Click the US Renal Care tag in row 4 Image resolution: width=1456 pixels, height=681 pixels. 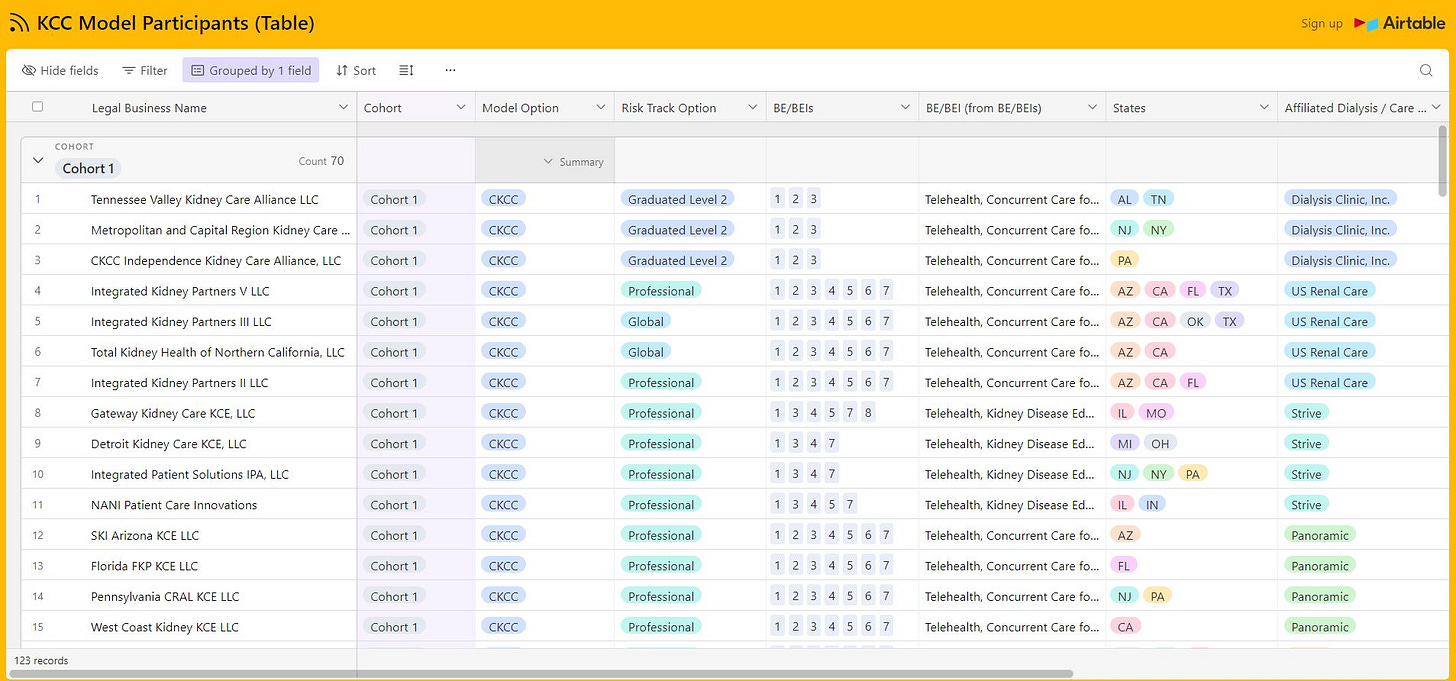(1329, 291)
